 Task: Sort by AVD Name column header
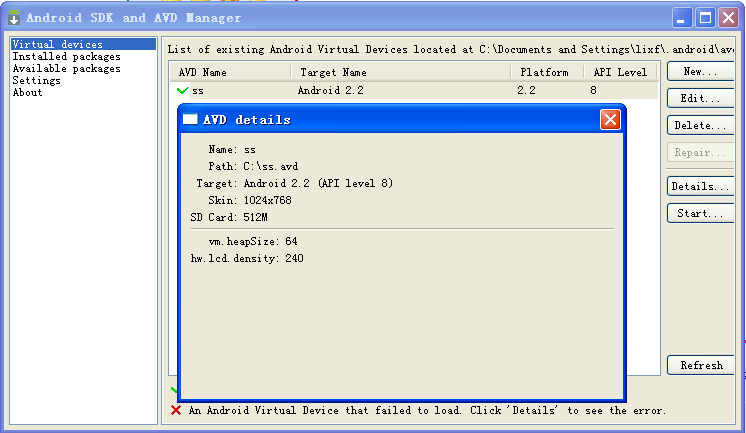(x=231, y=72)
